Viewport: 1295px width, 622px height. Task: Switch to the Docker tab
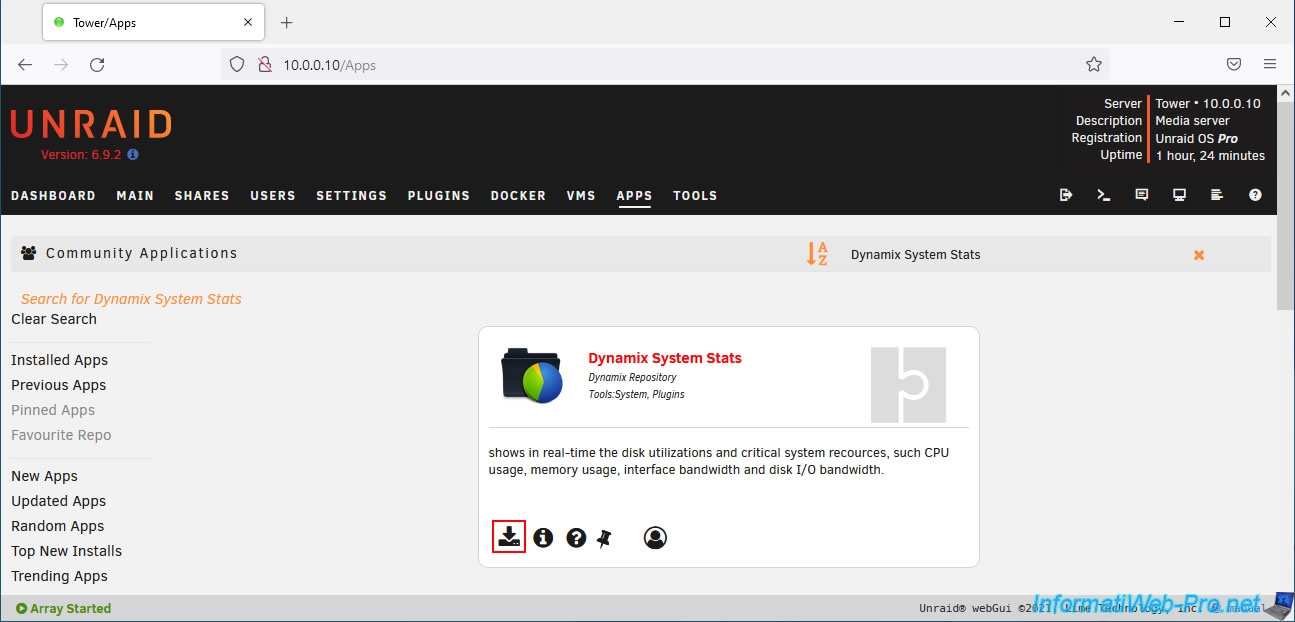pos(518,196)
